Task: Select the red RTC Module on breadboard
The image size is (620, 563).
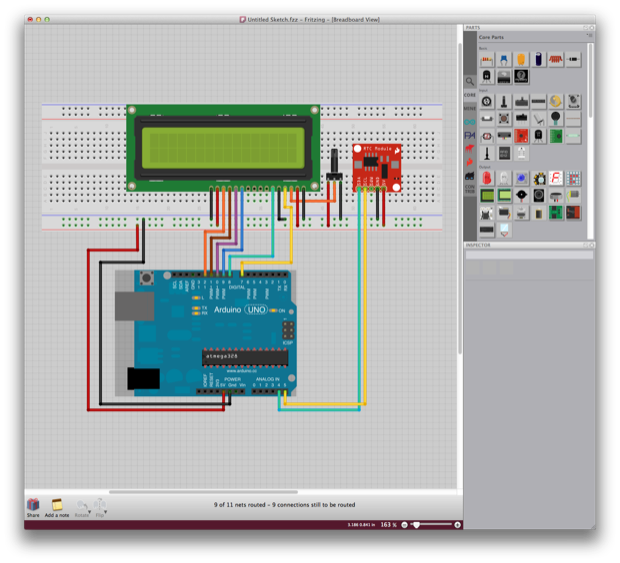Action: pyautogui.click(x=377, y=168)
